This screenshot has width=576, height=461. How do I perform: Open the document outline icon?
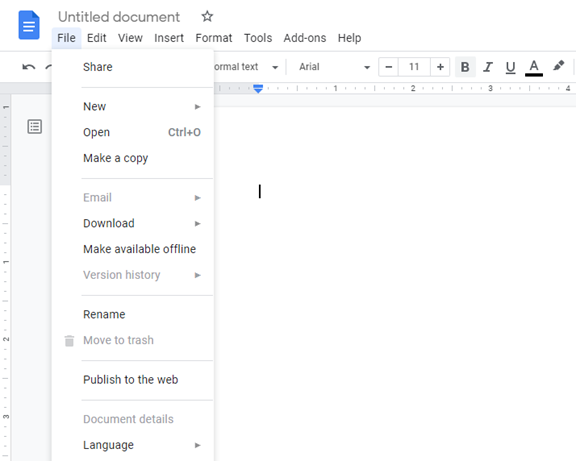[x=35, y=126]
